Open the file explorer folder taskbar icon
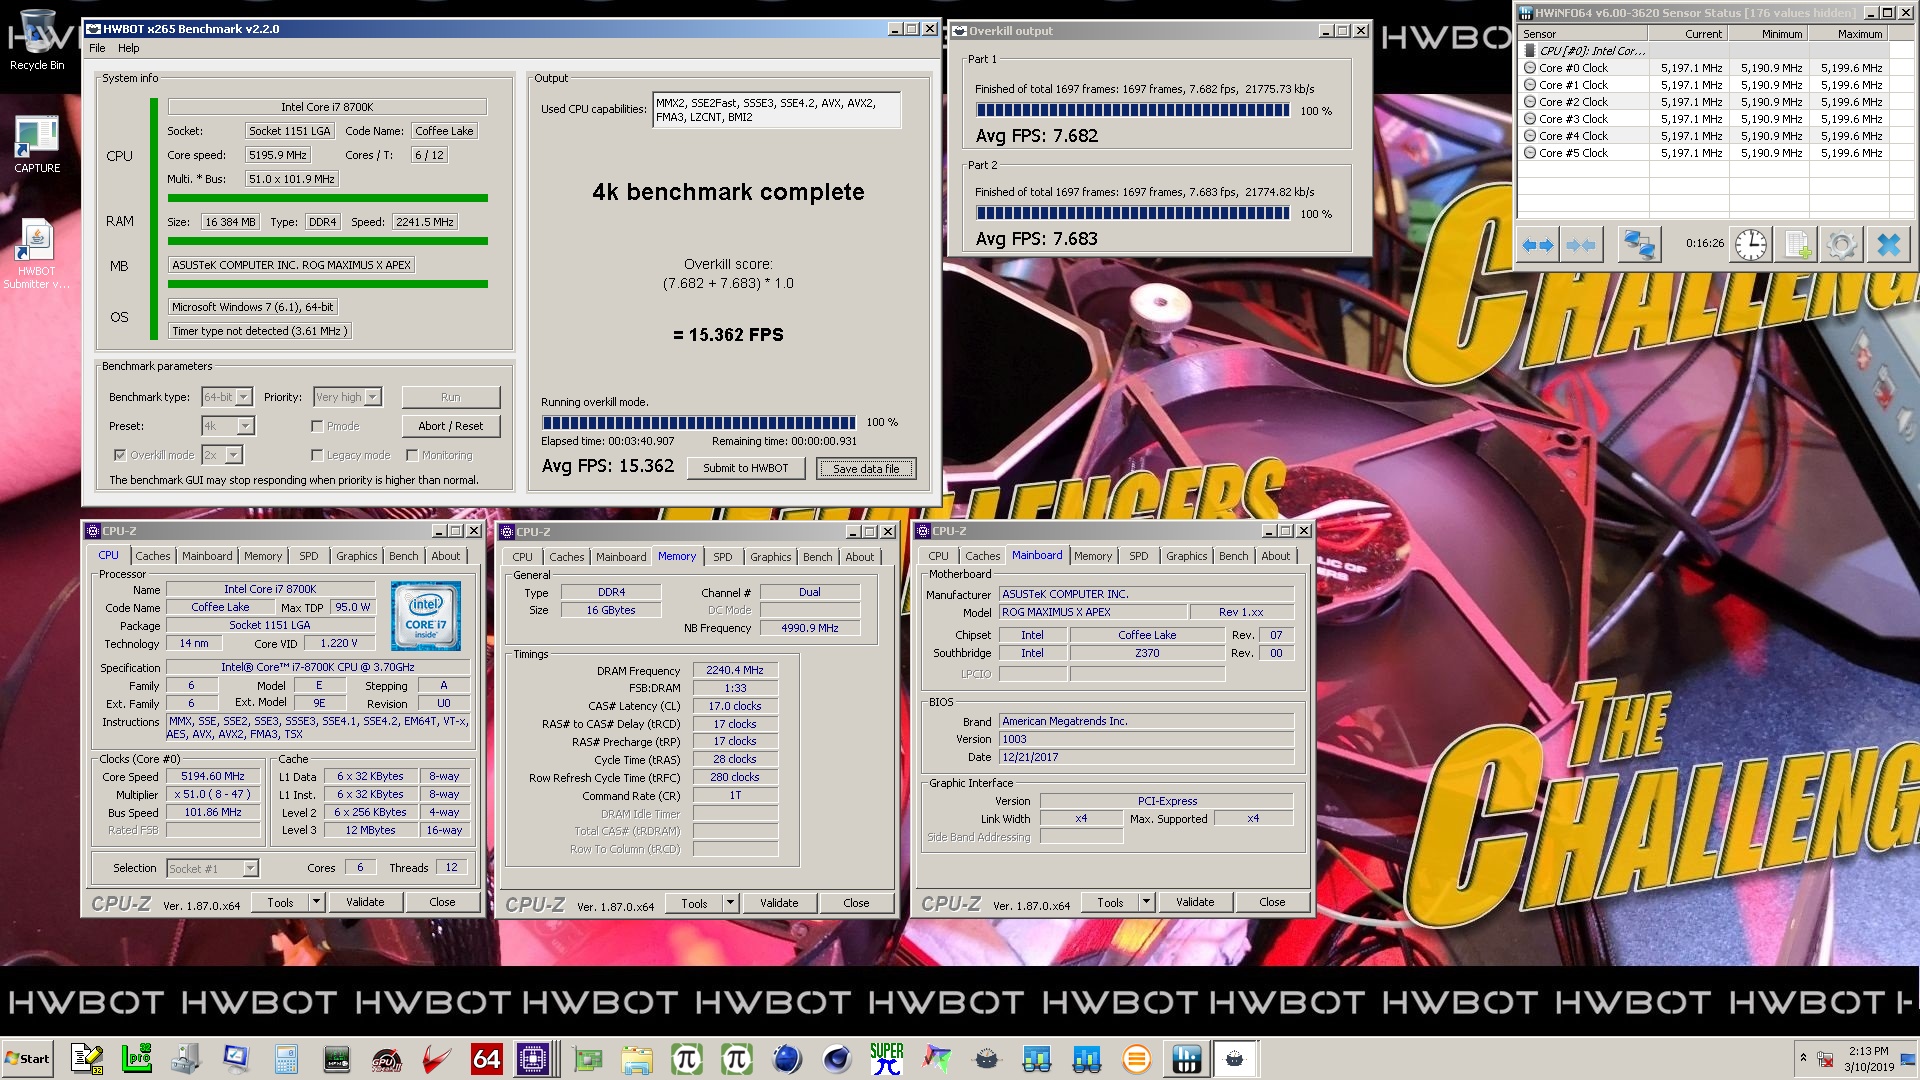This screenshot has width=1920, height=1080. click(x=636, y=1059)
